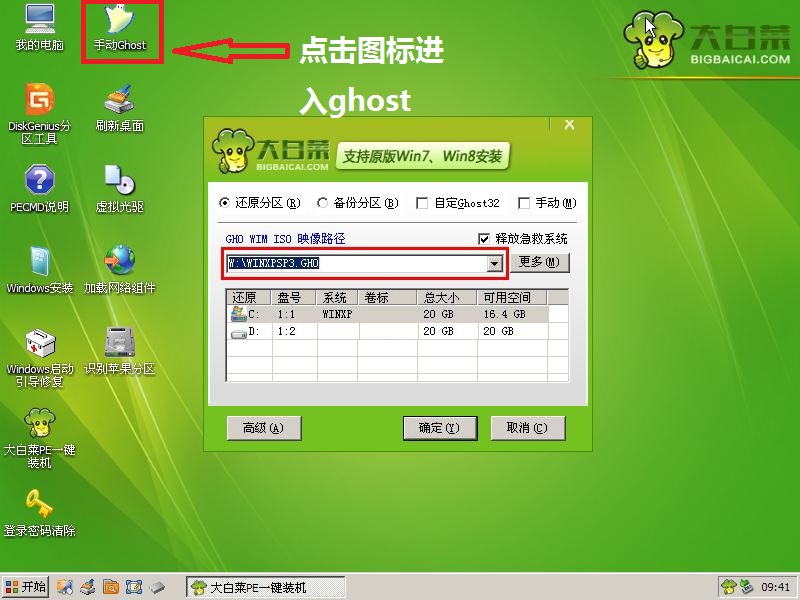Open the folder-search quick-launch icon

[x=111, y=587]
